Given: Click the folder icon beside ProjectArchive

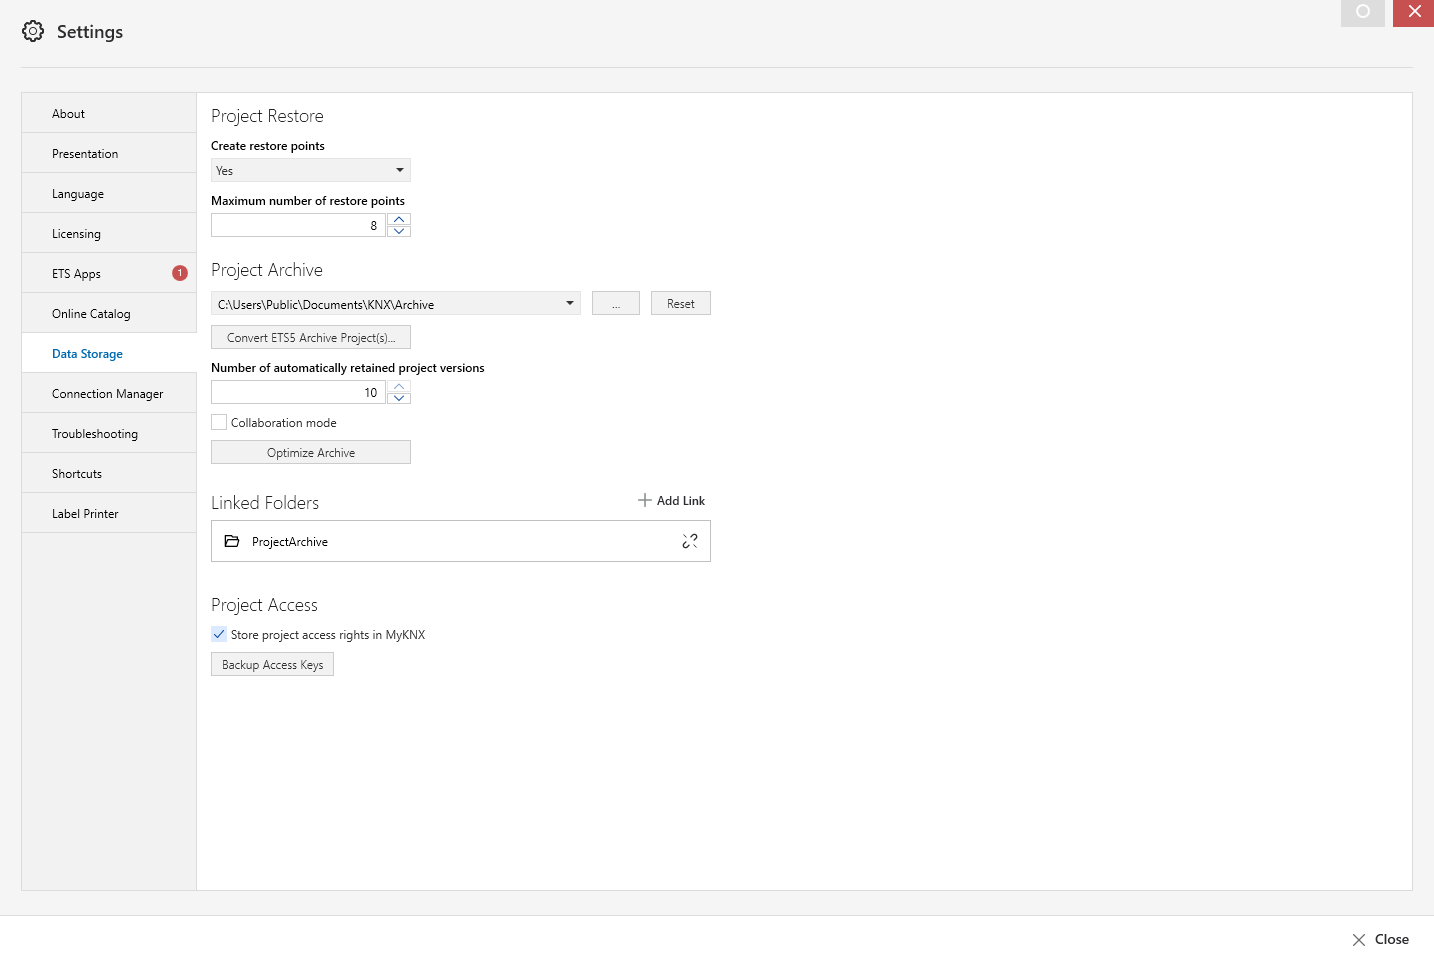Looking at the screenshot, I should pyautogui.click(x=232, y=541).
